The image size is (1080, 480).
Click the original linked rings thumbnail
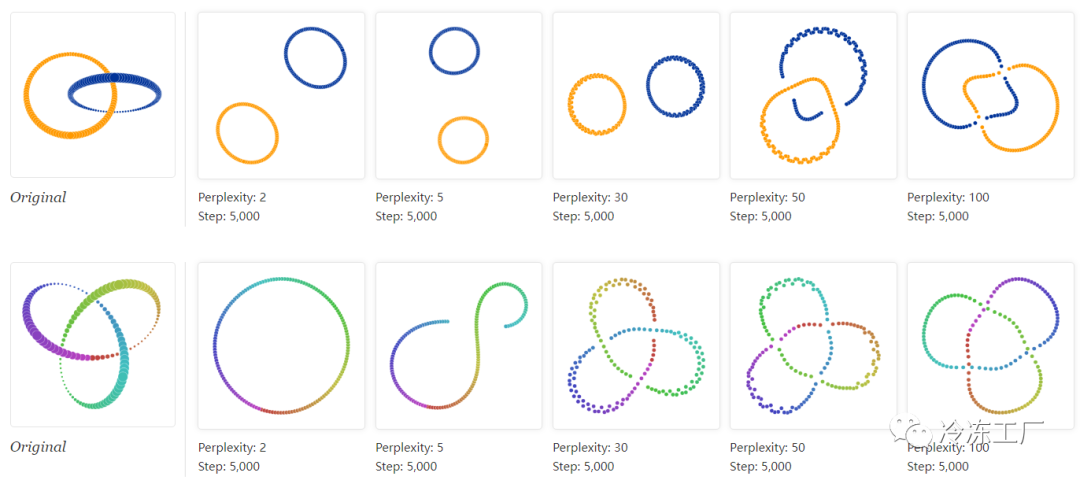[92, 95]
